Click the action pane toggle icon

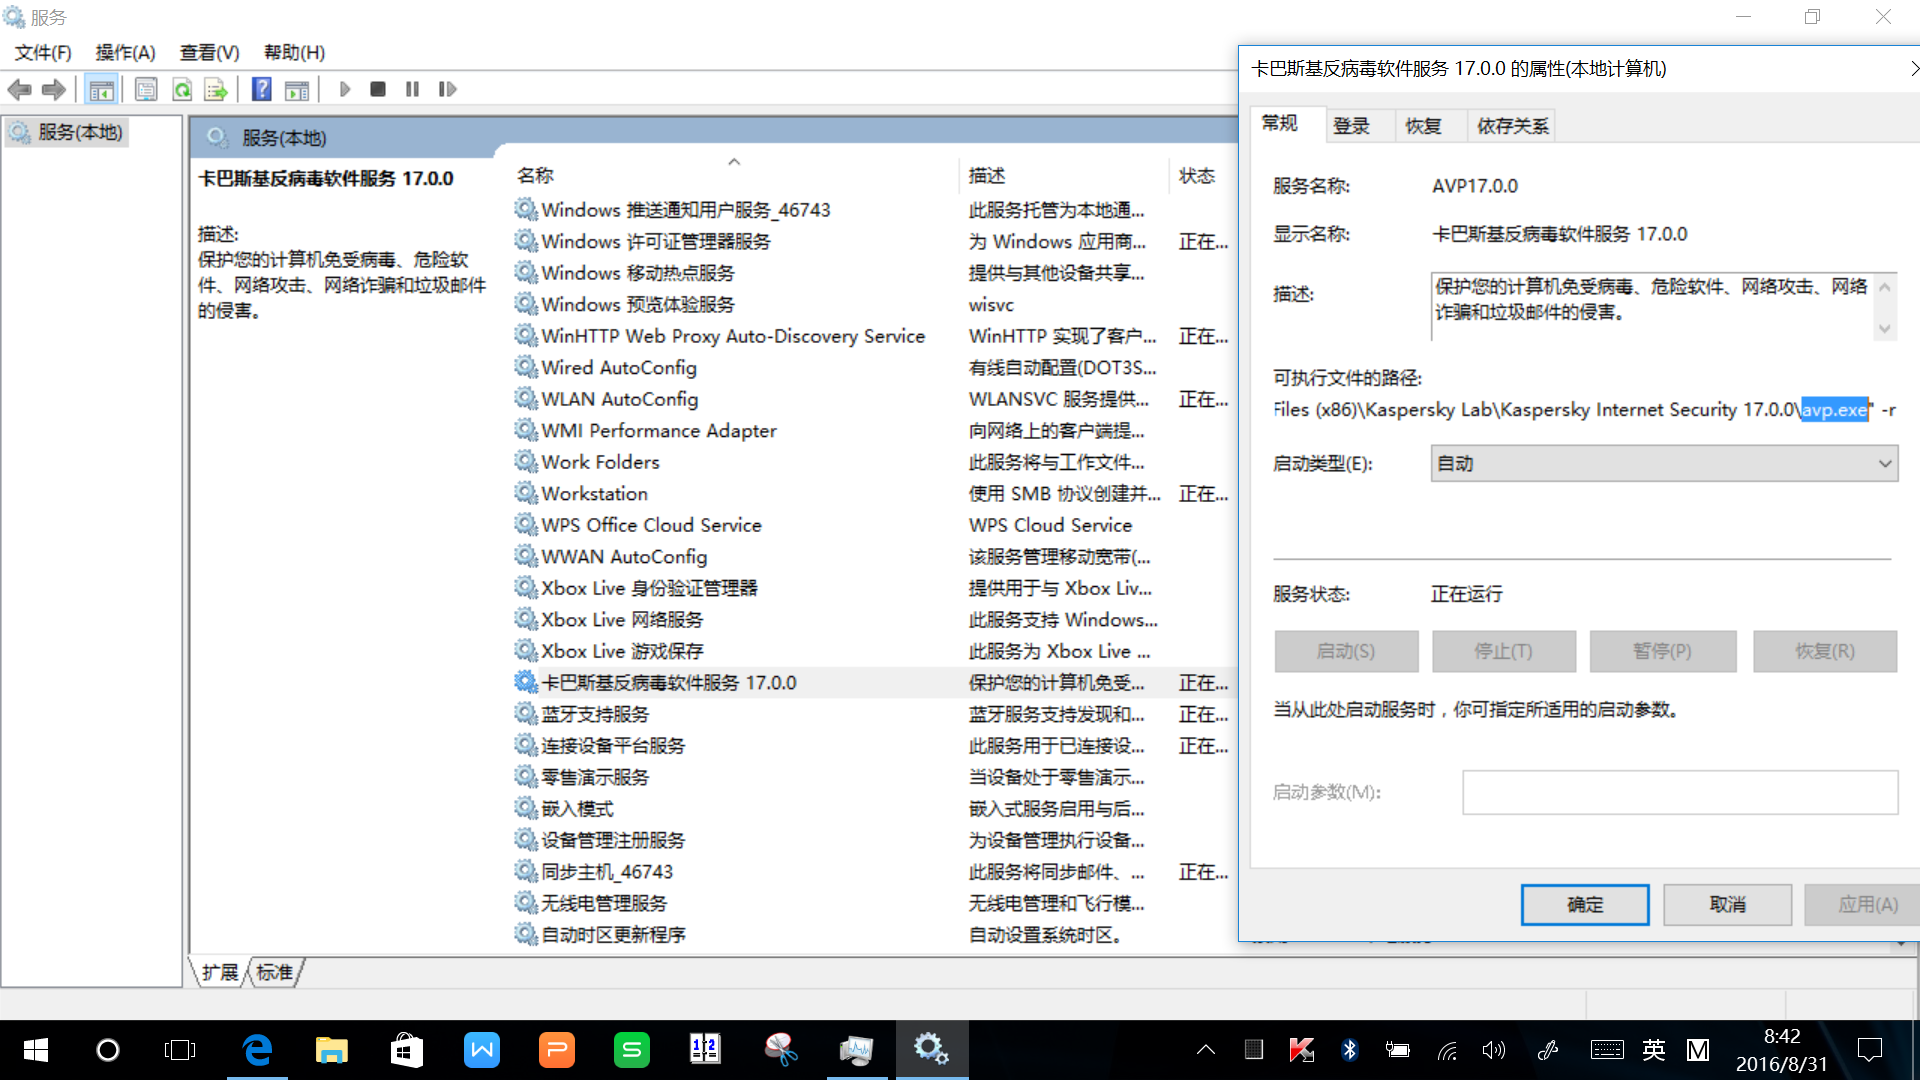point(297,90)
